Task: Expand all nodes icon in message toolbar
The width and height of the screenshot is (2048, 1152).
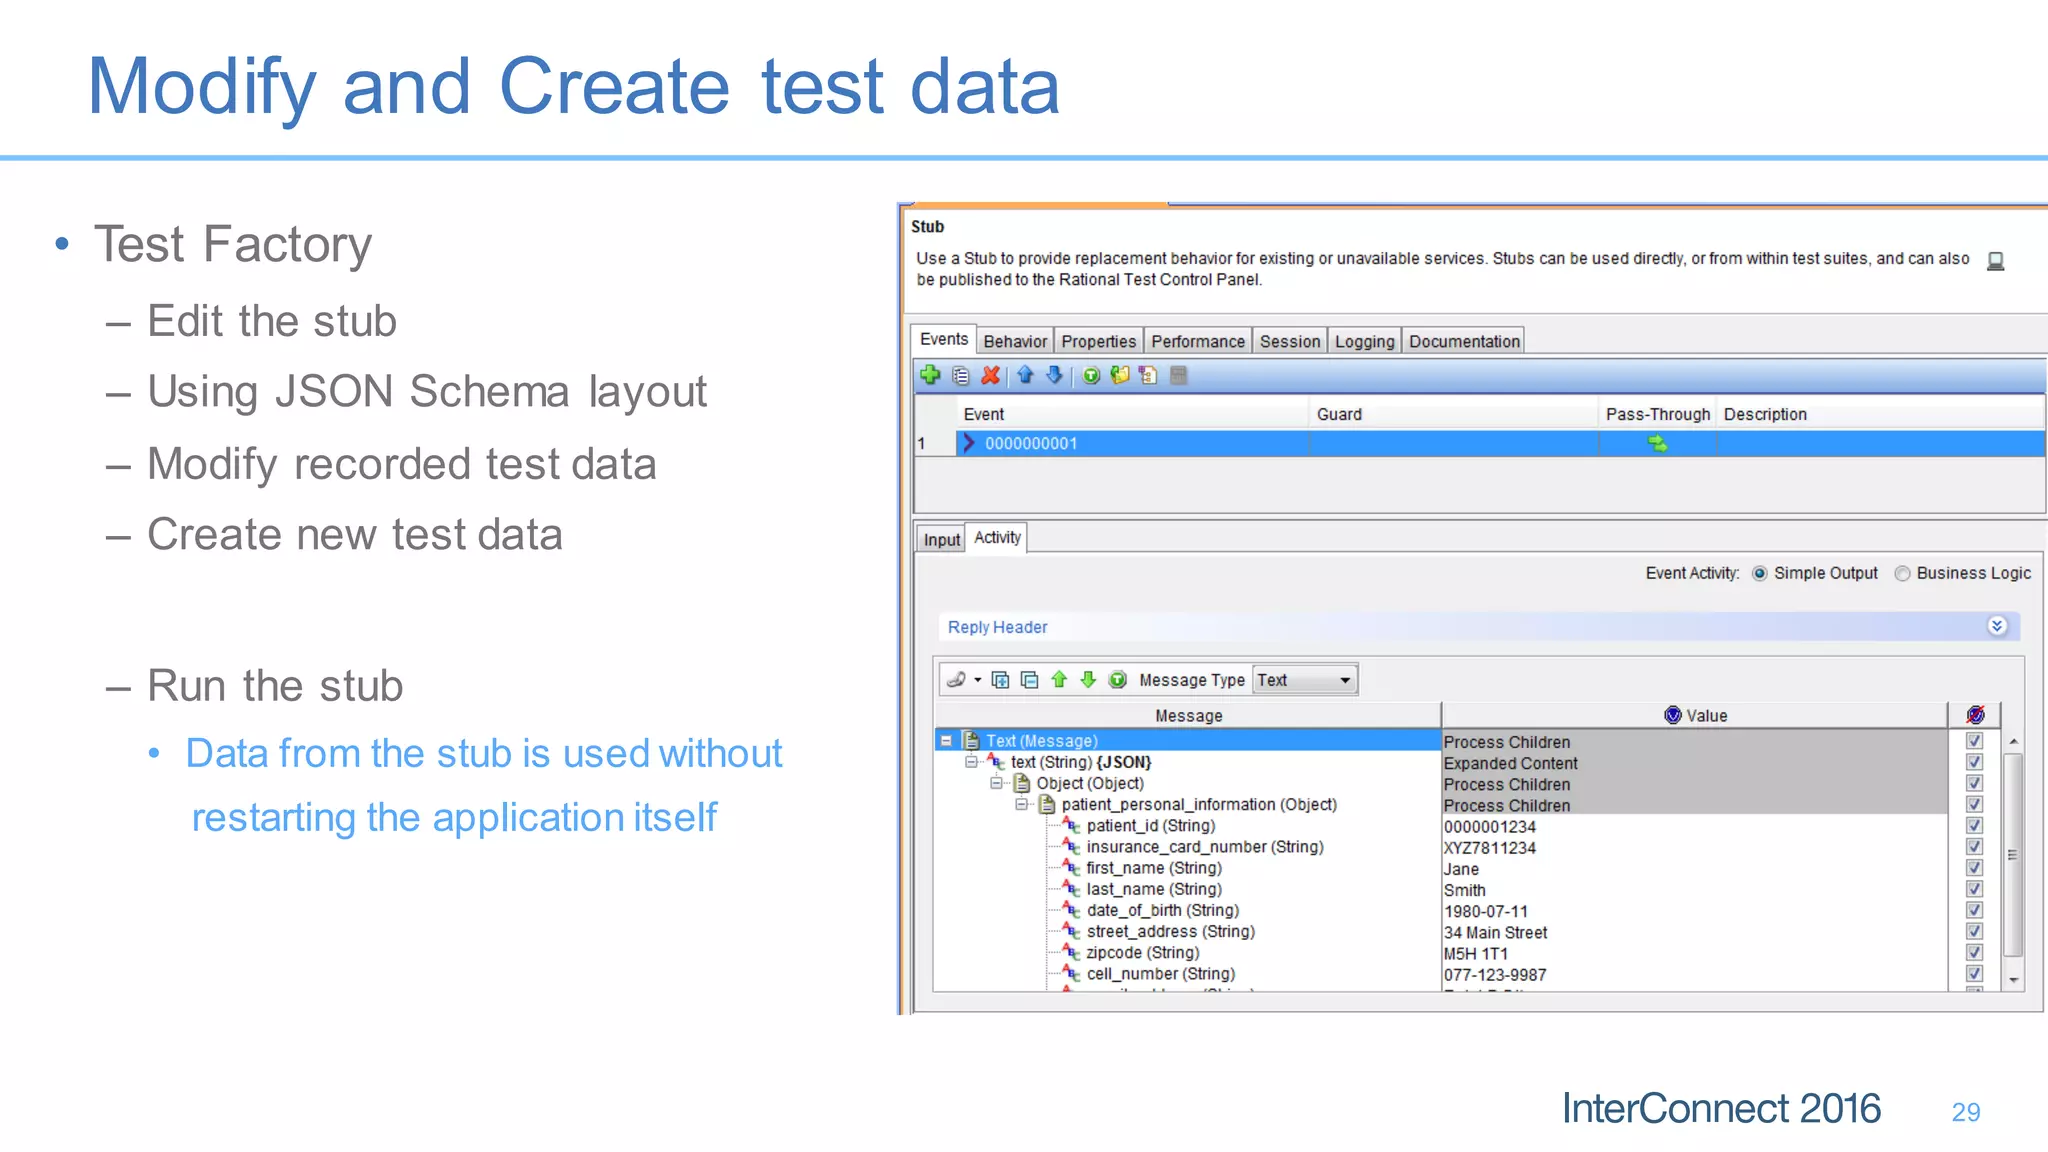Action: [1000, 680]
